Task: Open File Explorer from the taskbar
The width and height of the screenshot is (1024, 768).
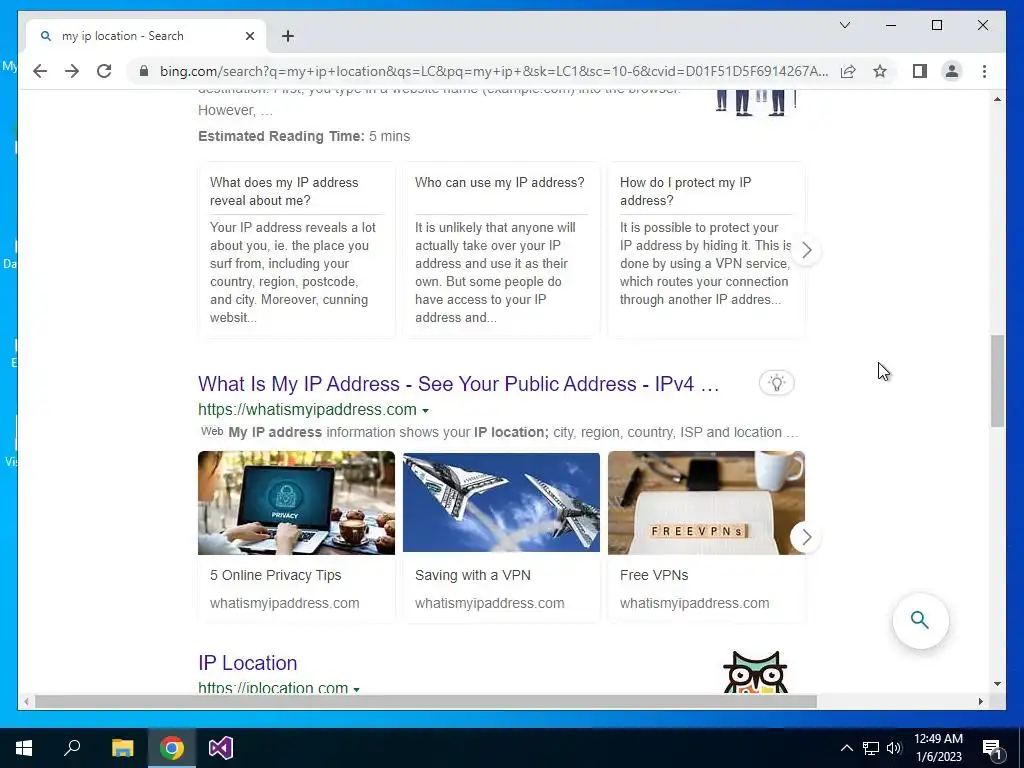Action: pyautogui.click(x=122, y=748)
